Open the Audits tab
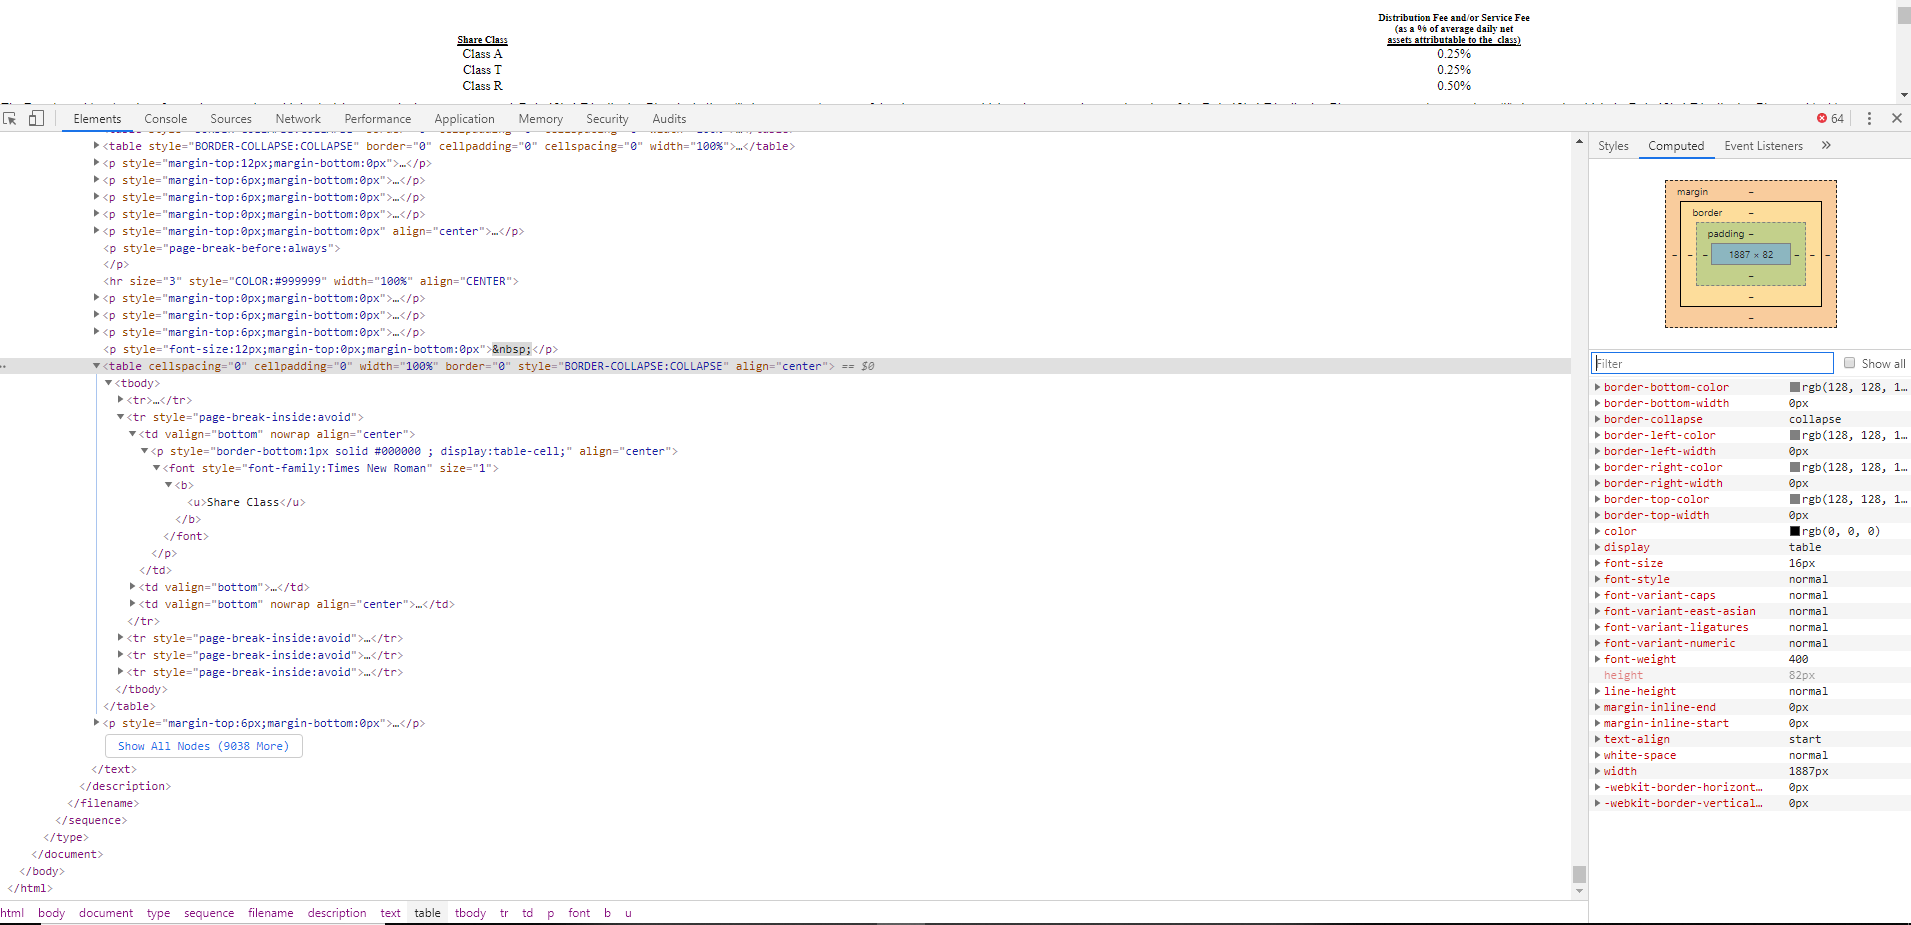The width and height of the screenshot is (1911, 925). pyautogui.click(x=669, y=118)
